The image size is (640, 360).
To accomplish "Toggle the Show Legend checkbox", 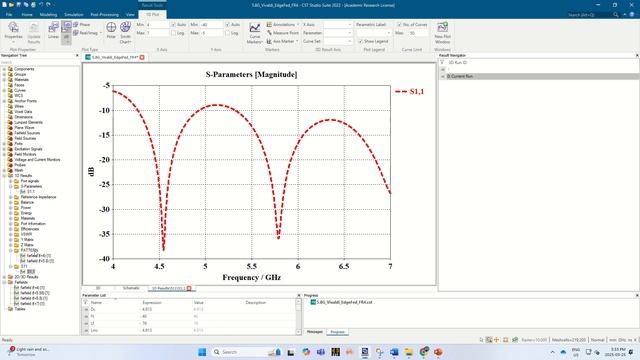I will [360, 41].
